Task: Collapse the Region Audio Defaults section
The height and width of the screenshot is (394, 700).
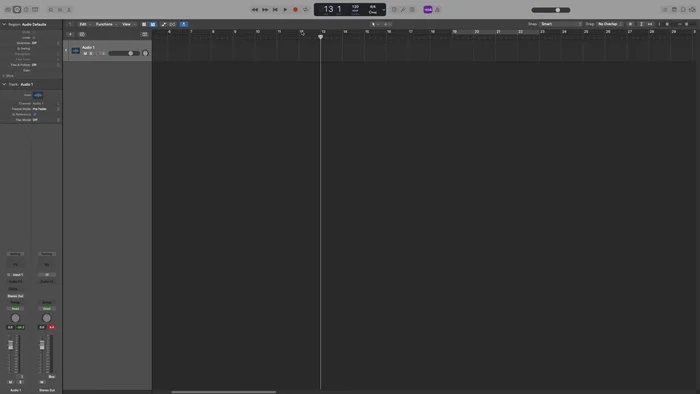Action: [x=4, y=24]
